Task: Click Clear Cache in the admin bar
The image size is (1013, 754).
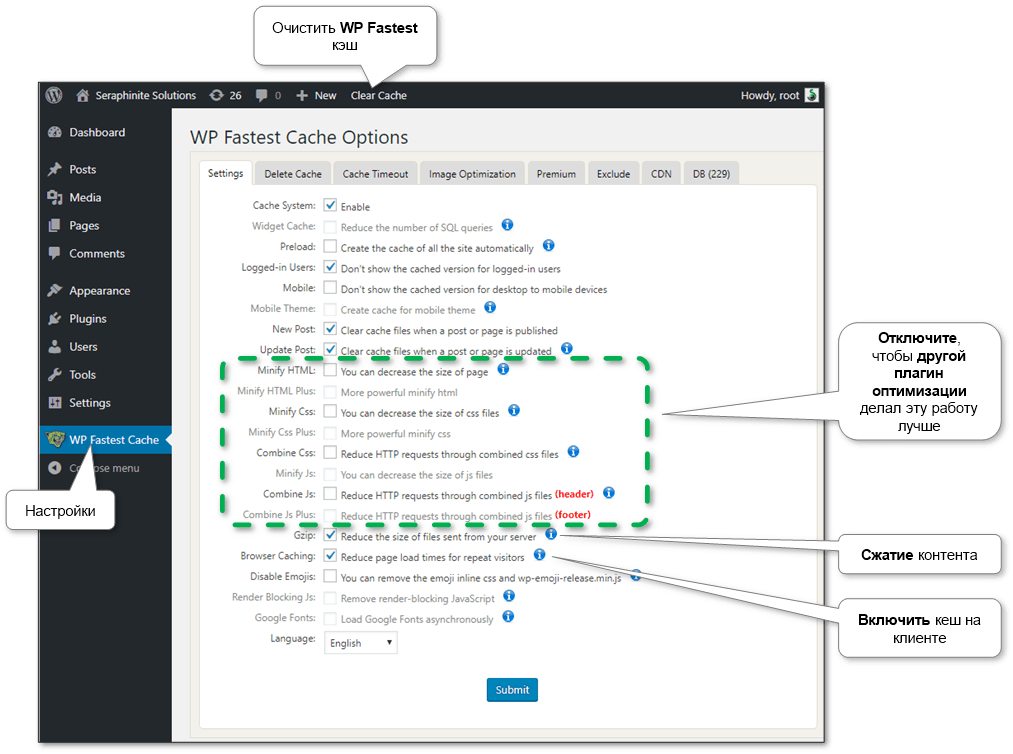Action: 379,96
